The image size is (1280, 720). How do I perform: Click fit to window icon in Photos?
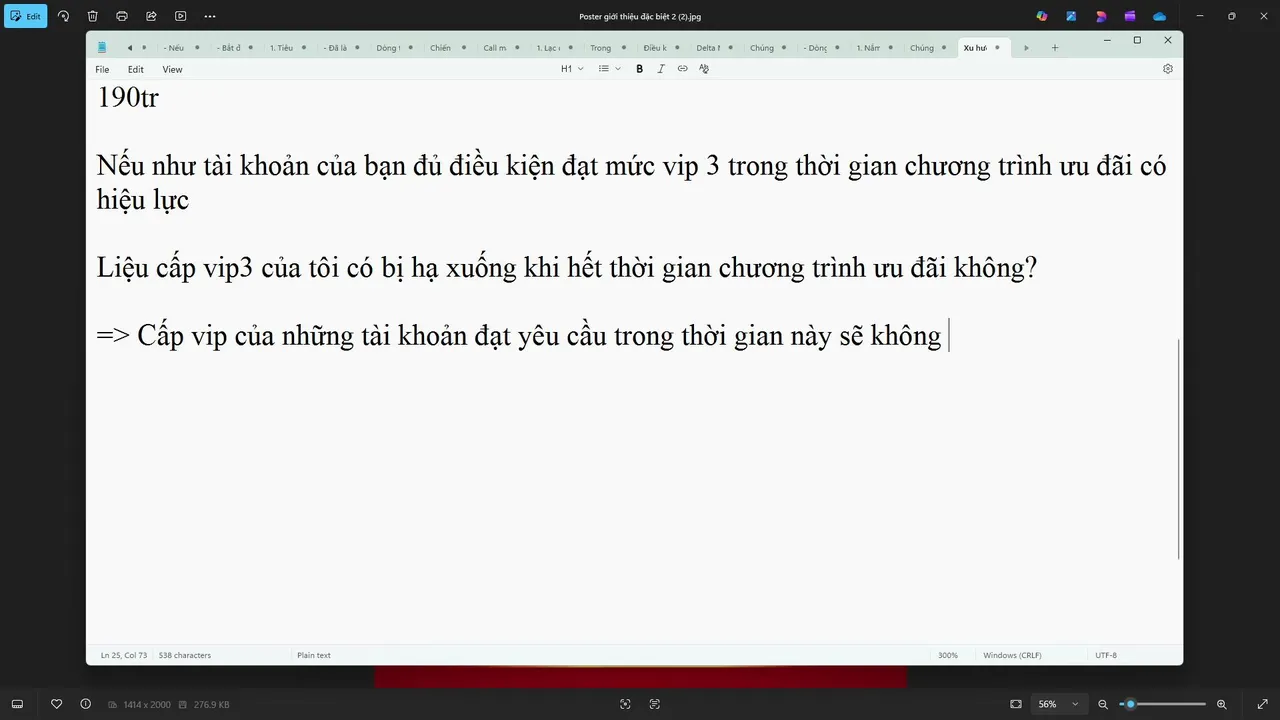[1016, 704]
